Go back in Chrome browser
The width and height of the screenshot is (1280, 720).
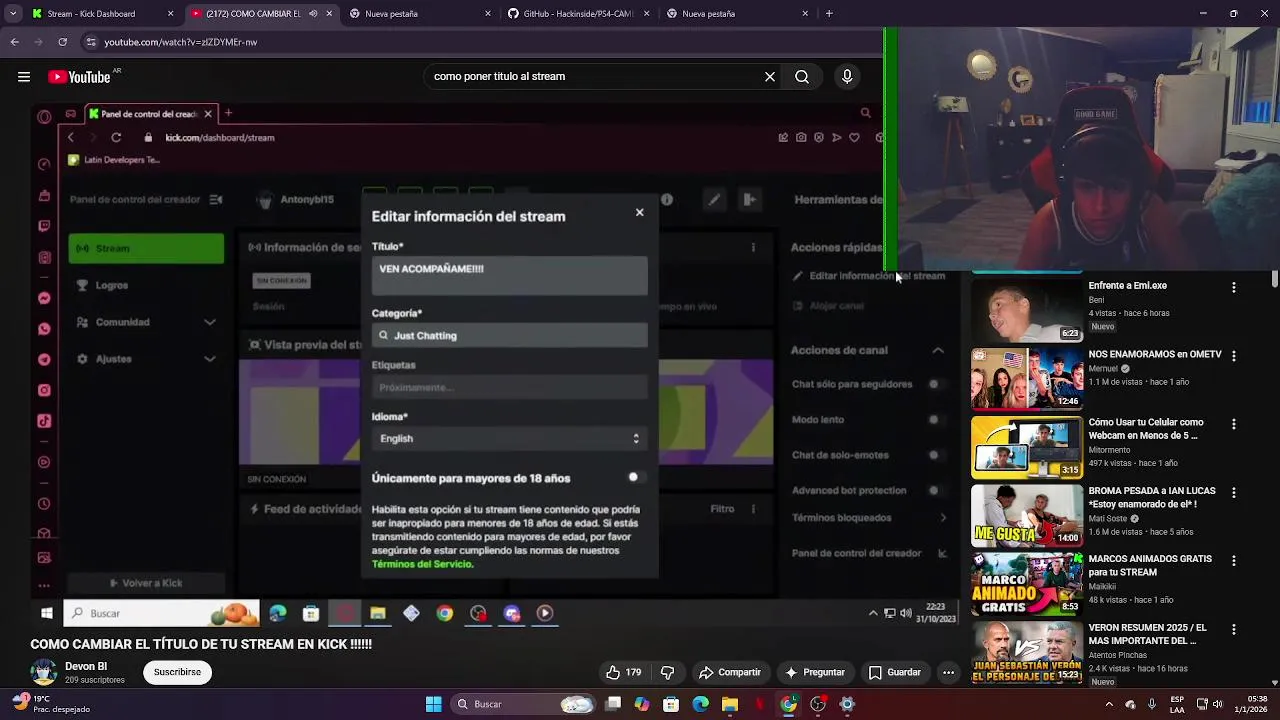pos(15,42)
